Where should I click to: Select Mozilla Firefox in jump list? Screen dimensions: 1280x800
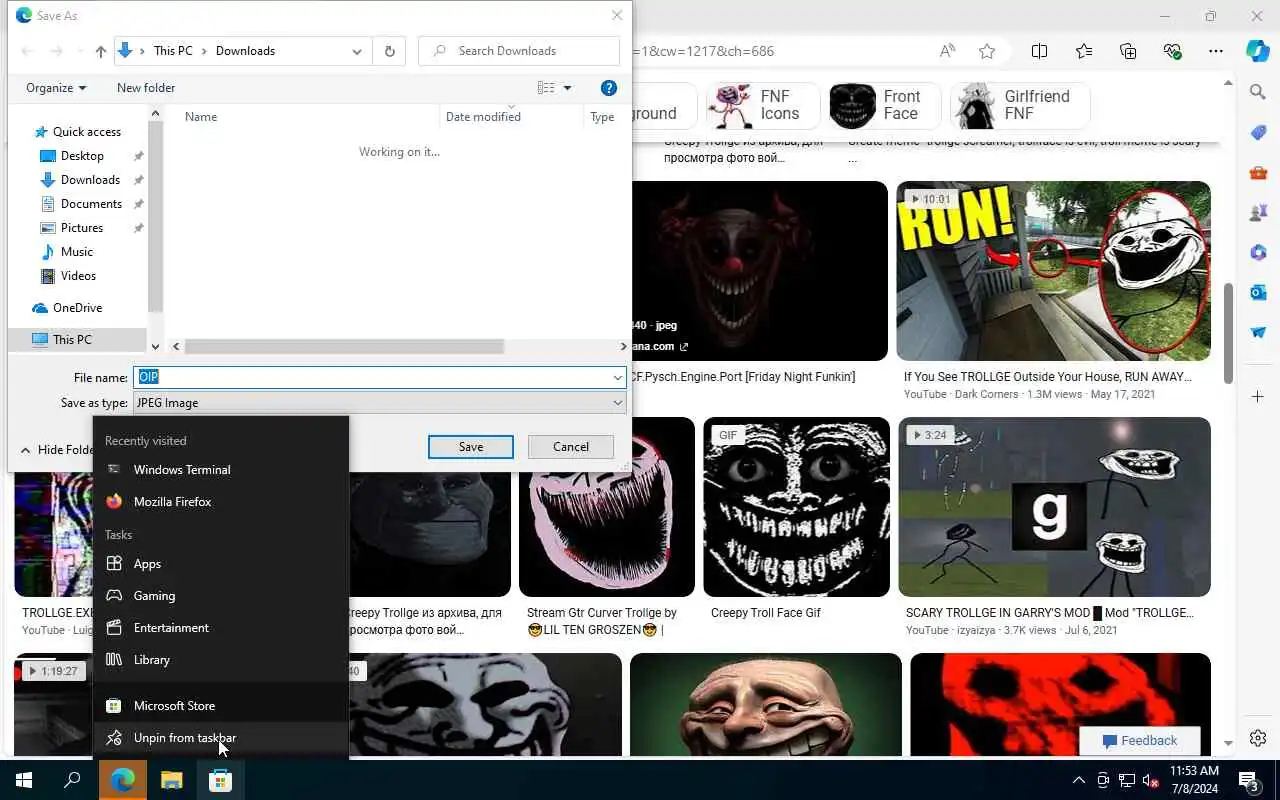[221, 502]
